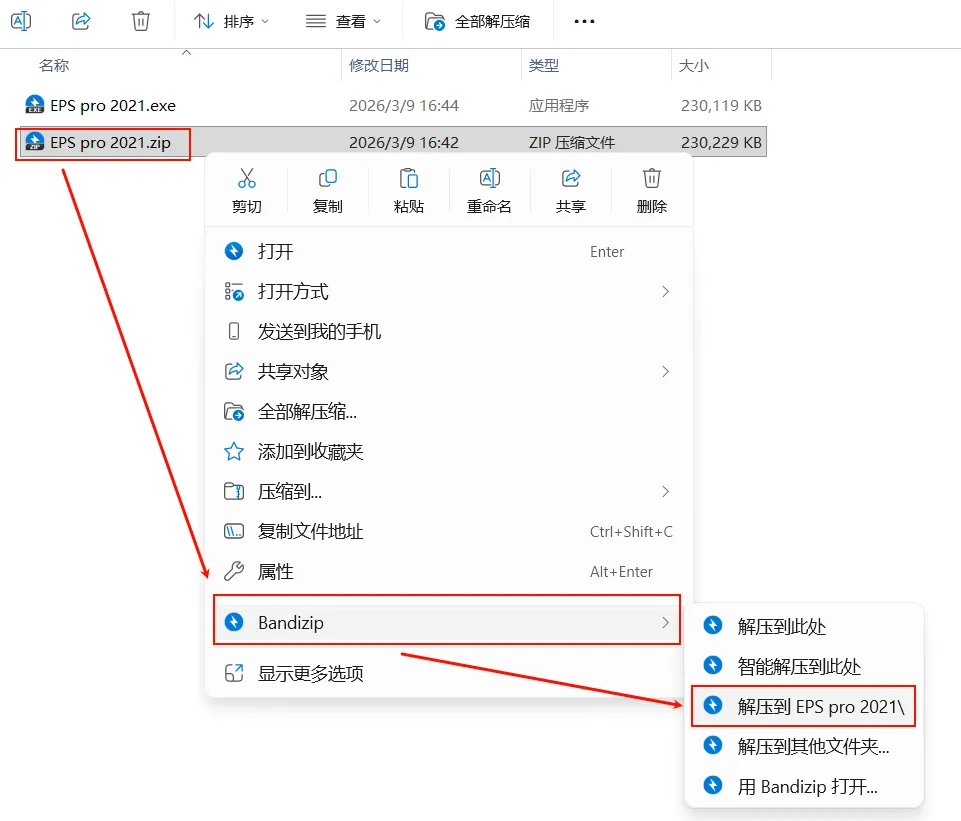Click the trash icon in the top toolbar
The width and height of the screenshot is (961, 821).
coord(140,21)
